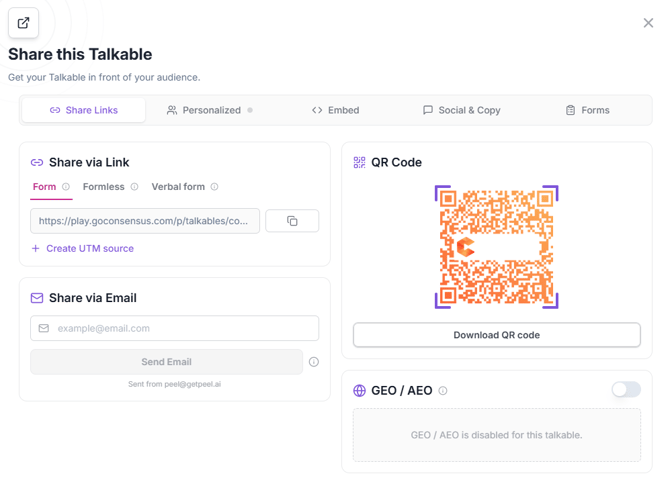Viewport: 670px width, 488px height.
Task: Click the info icon next to Form
Action: (66, 187)
